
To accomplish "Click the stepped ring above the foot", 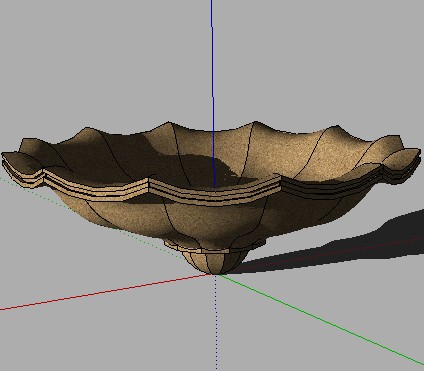I will pyautogui.click(x=213, y=247).
